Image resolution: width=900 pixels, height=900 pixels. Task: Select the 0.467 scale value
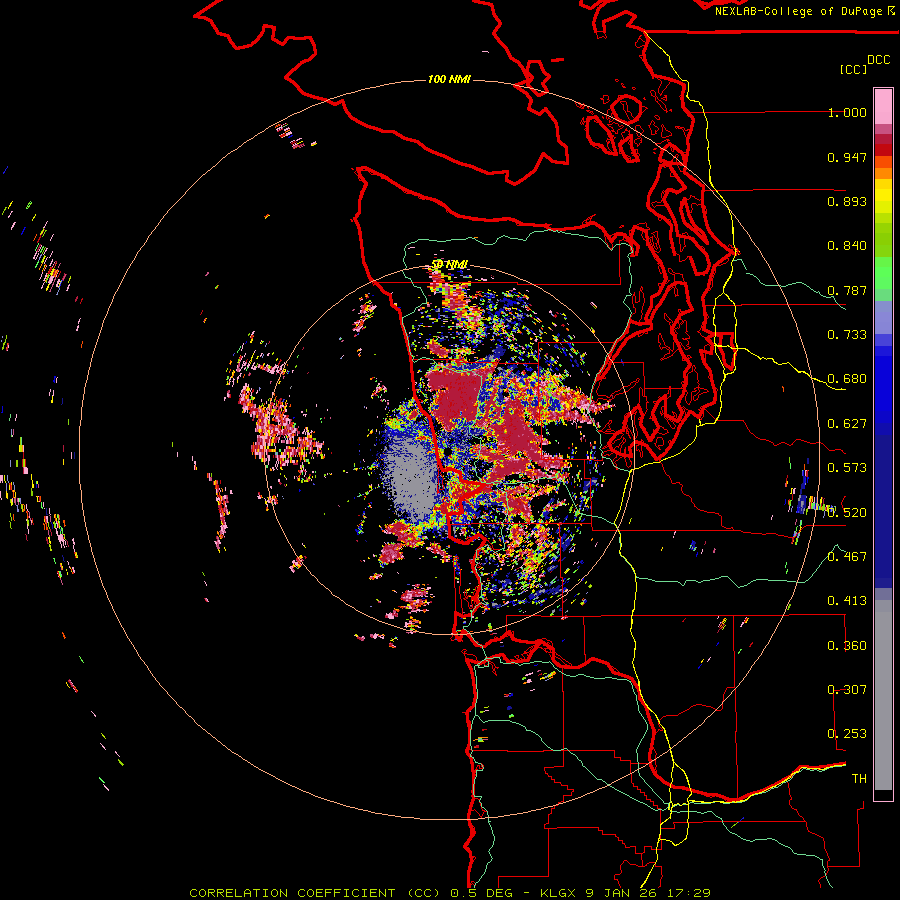tap(847, 557)
